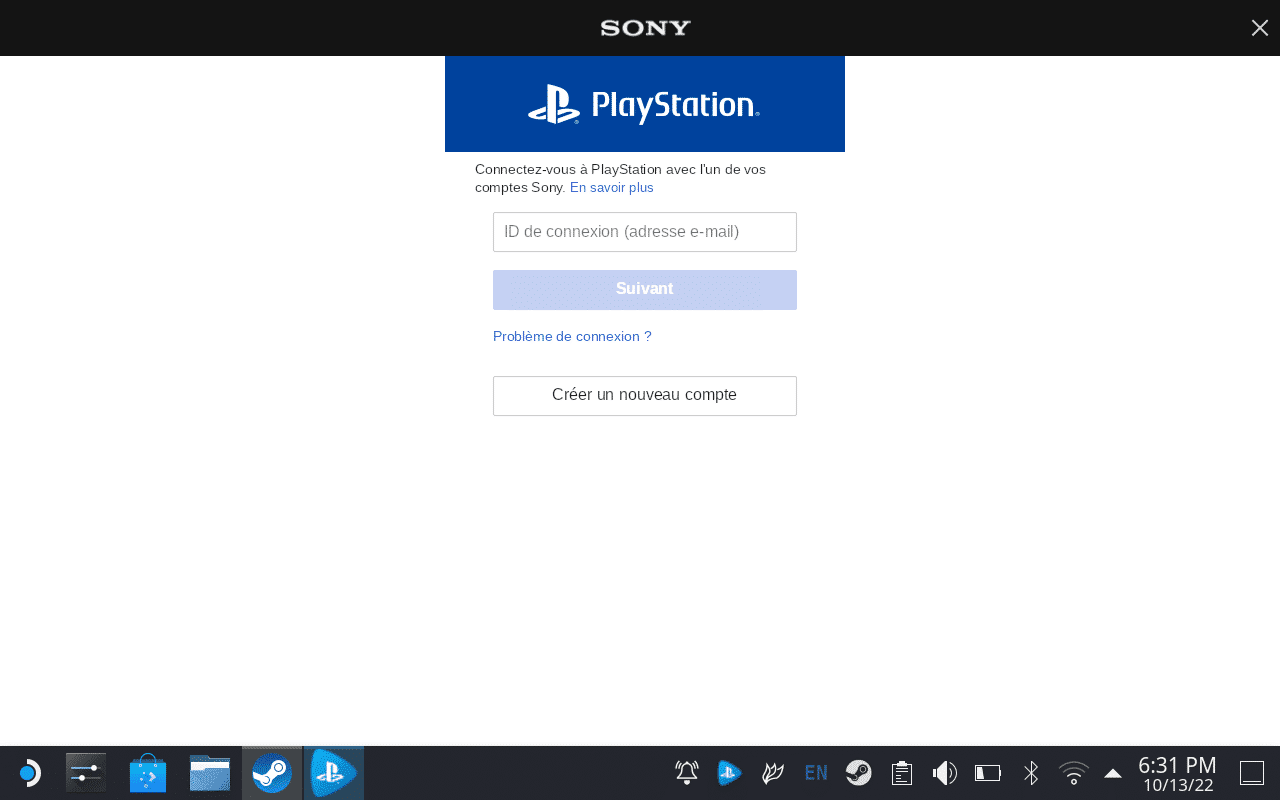Select the PlayStation app in the taskbar
Image resolution: width=1280 pixels, height=800 pixels.
pos(334,773)
